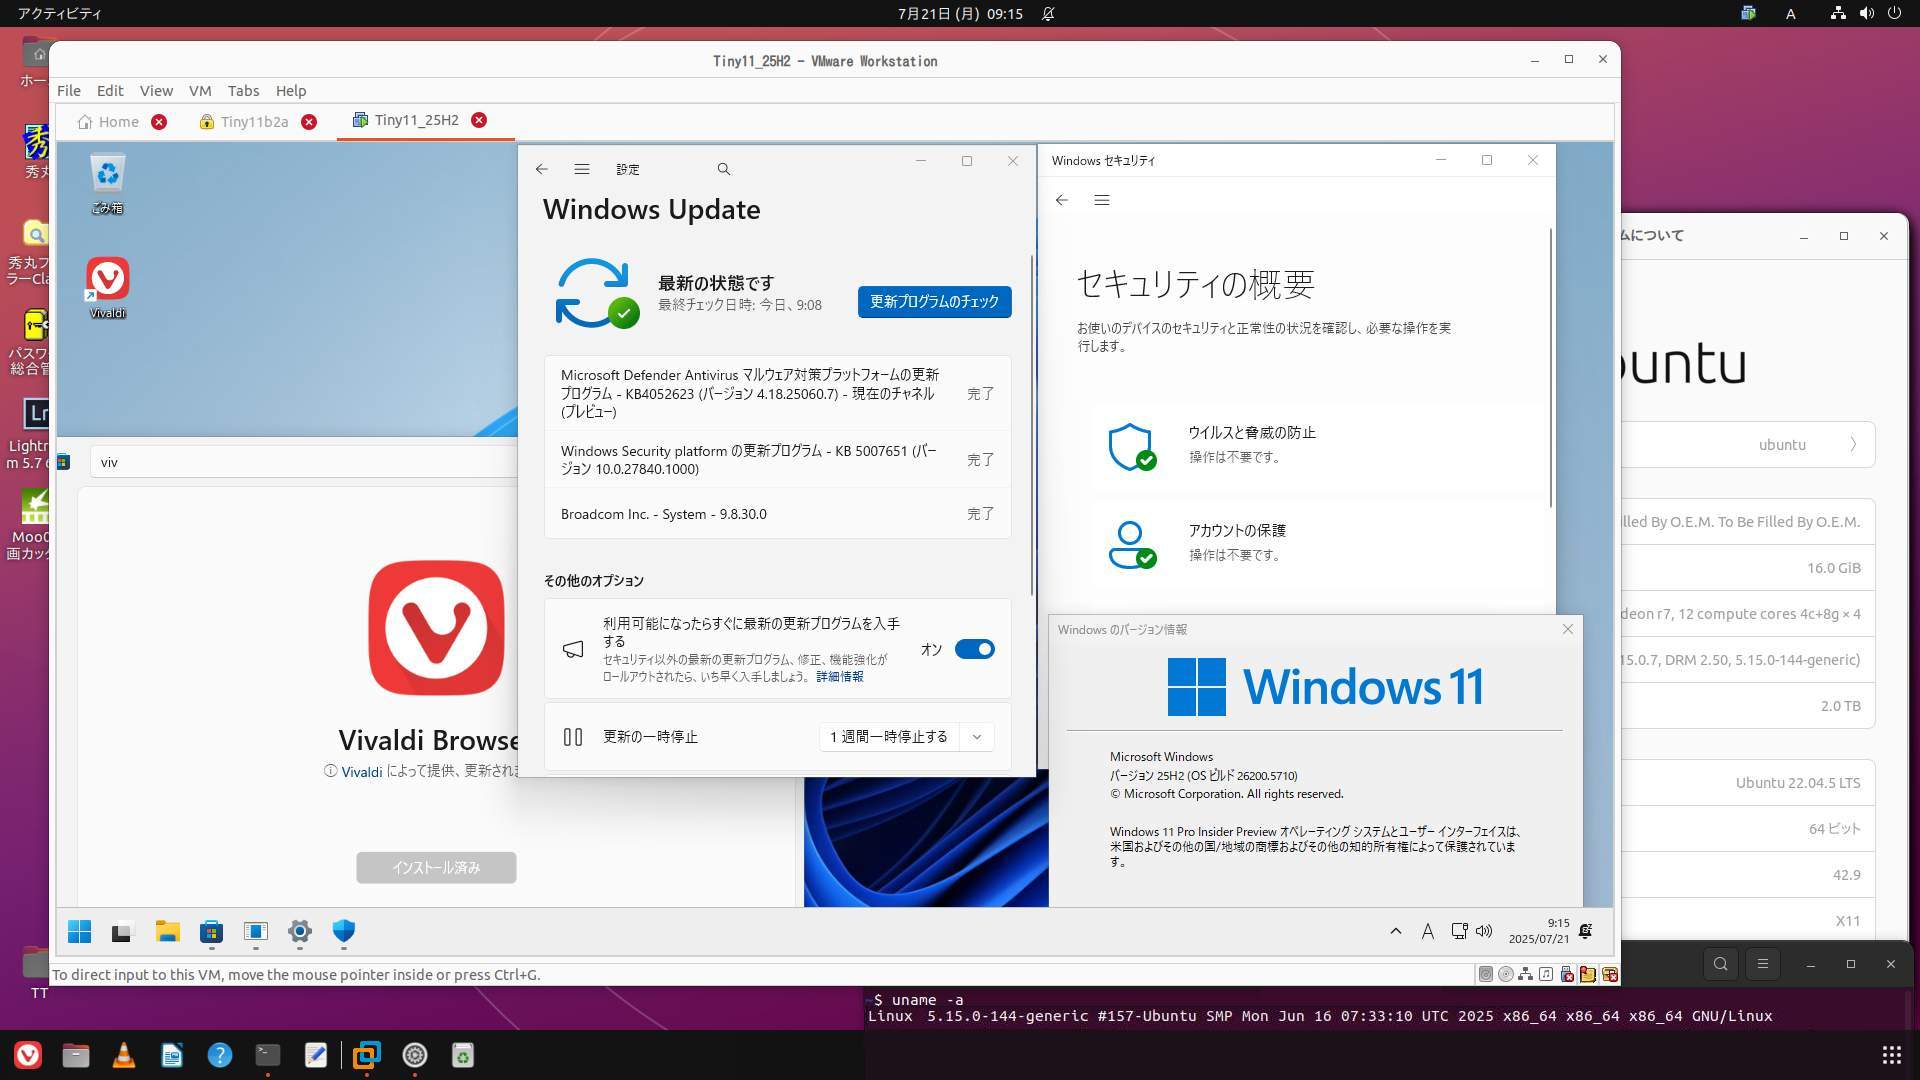Screen dimensions: 1920x1080
Task: Open the VMware Edit menu
Action: pos(110,90)
